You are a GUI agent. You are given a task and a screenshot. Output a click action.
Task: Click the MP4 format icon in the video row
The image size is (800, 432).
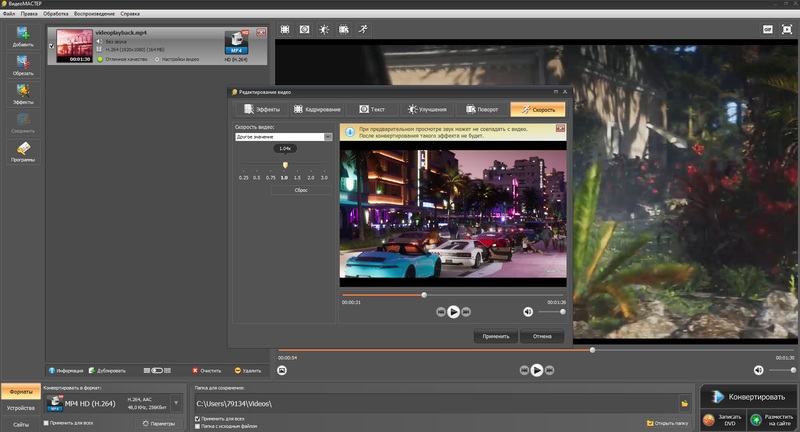pyautogui.click(x=236, y=43)
